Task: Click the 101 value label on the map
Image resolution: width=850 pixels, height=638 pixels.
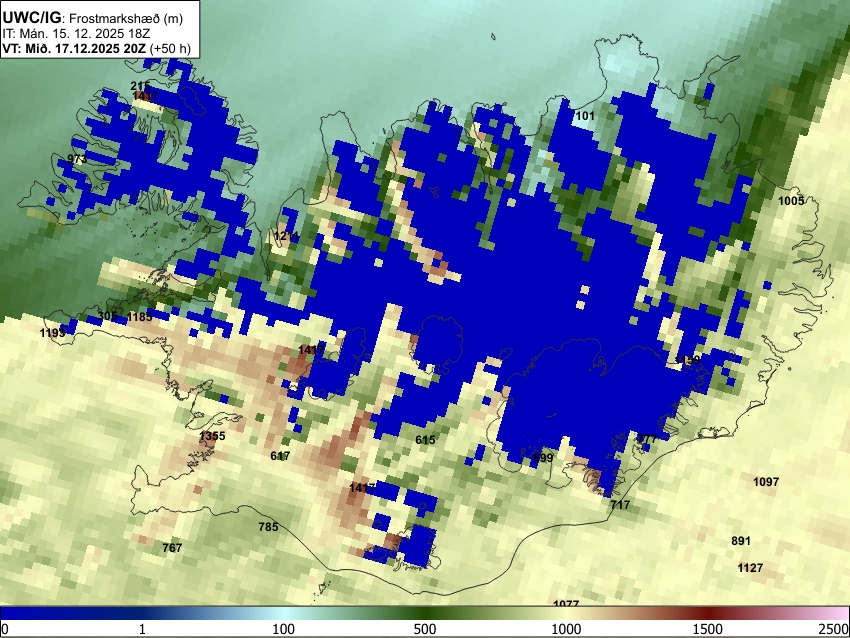Action: click(x=585, y=115)
